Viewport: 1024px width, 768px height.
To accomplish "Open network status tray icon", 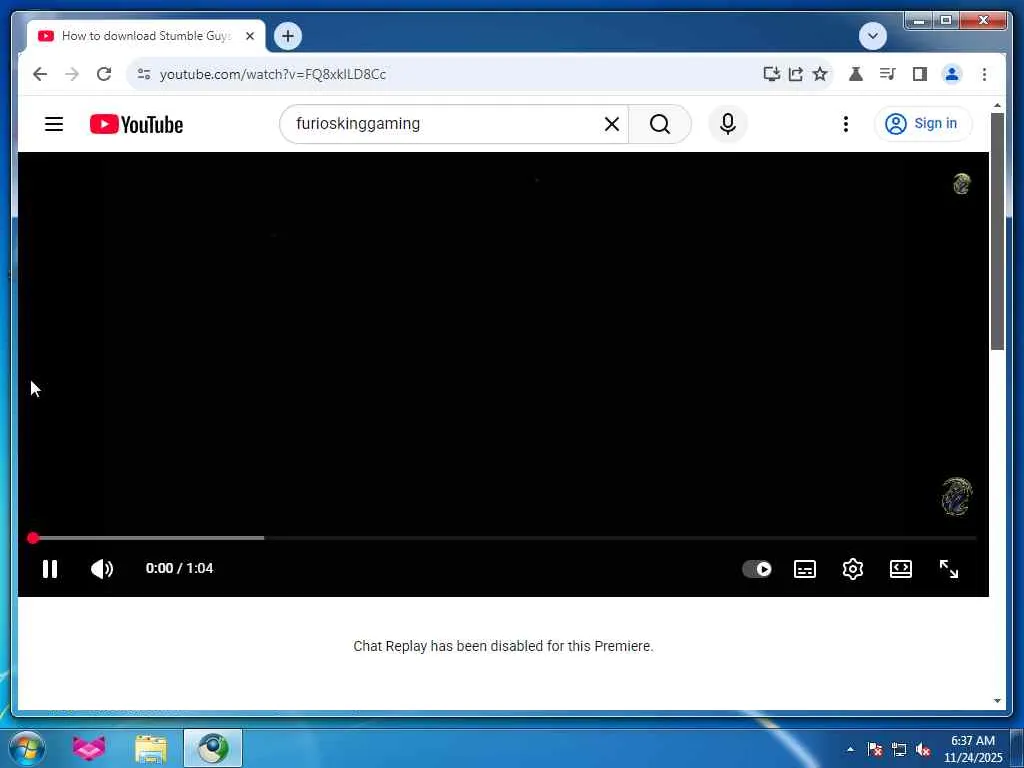I will 899,749.
